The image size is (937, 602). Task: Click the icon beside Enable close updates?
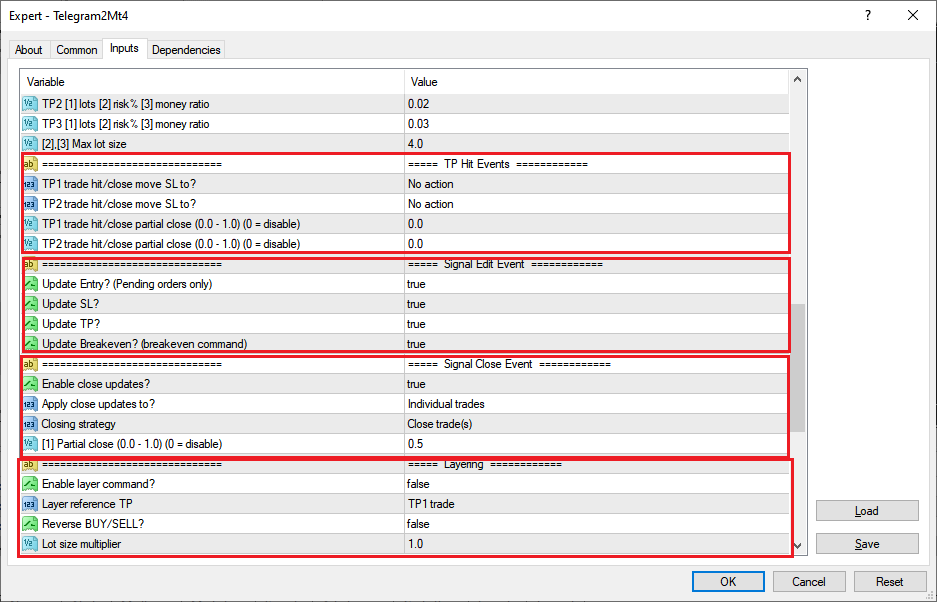coord(30,384)
